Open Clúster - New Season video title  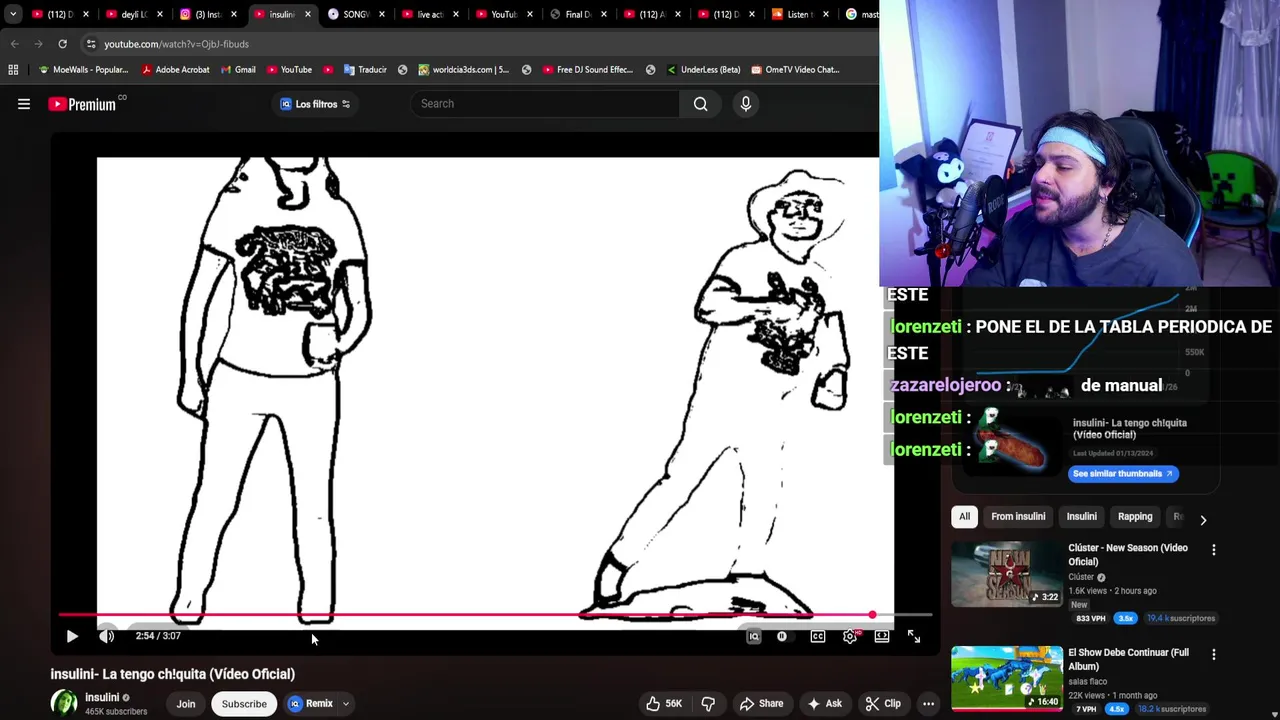[x=1128, y=555]
